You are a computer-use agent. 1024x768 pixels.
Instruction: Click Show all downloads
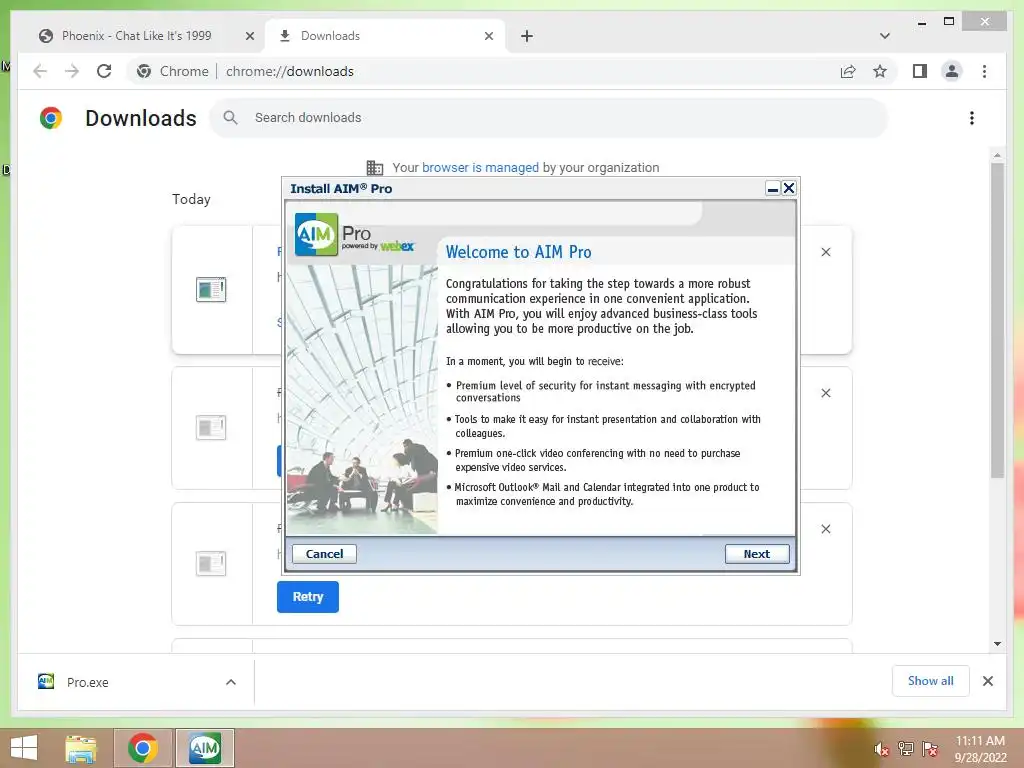tap(931, 681)
